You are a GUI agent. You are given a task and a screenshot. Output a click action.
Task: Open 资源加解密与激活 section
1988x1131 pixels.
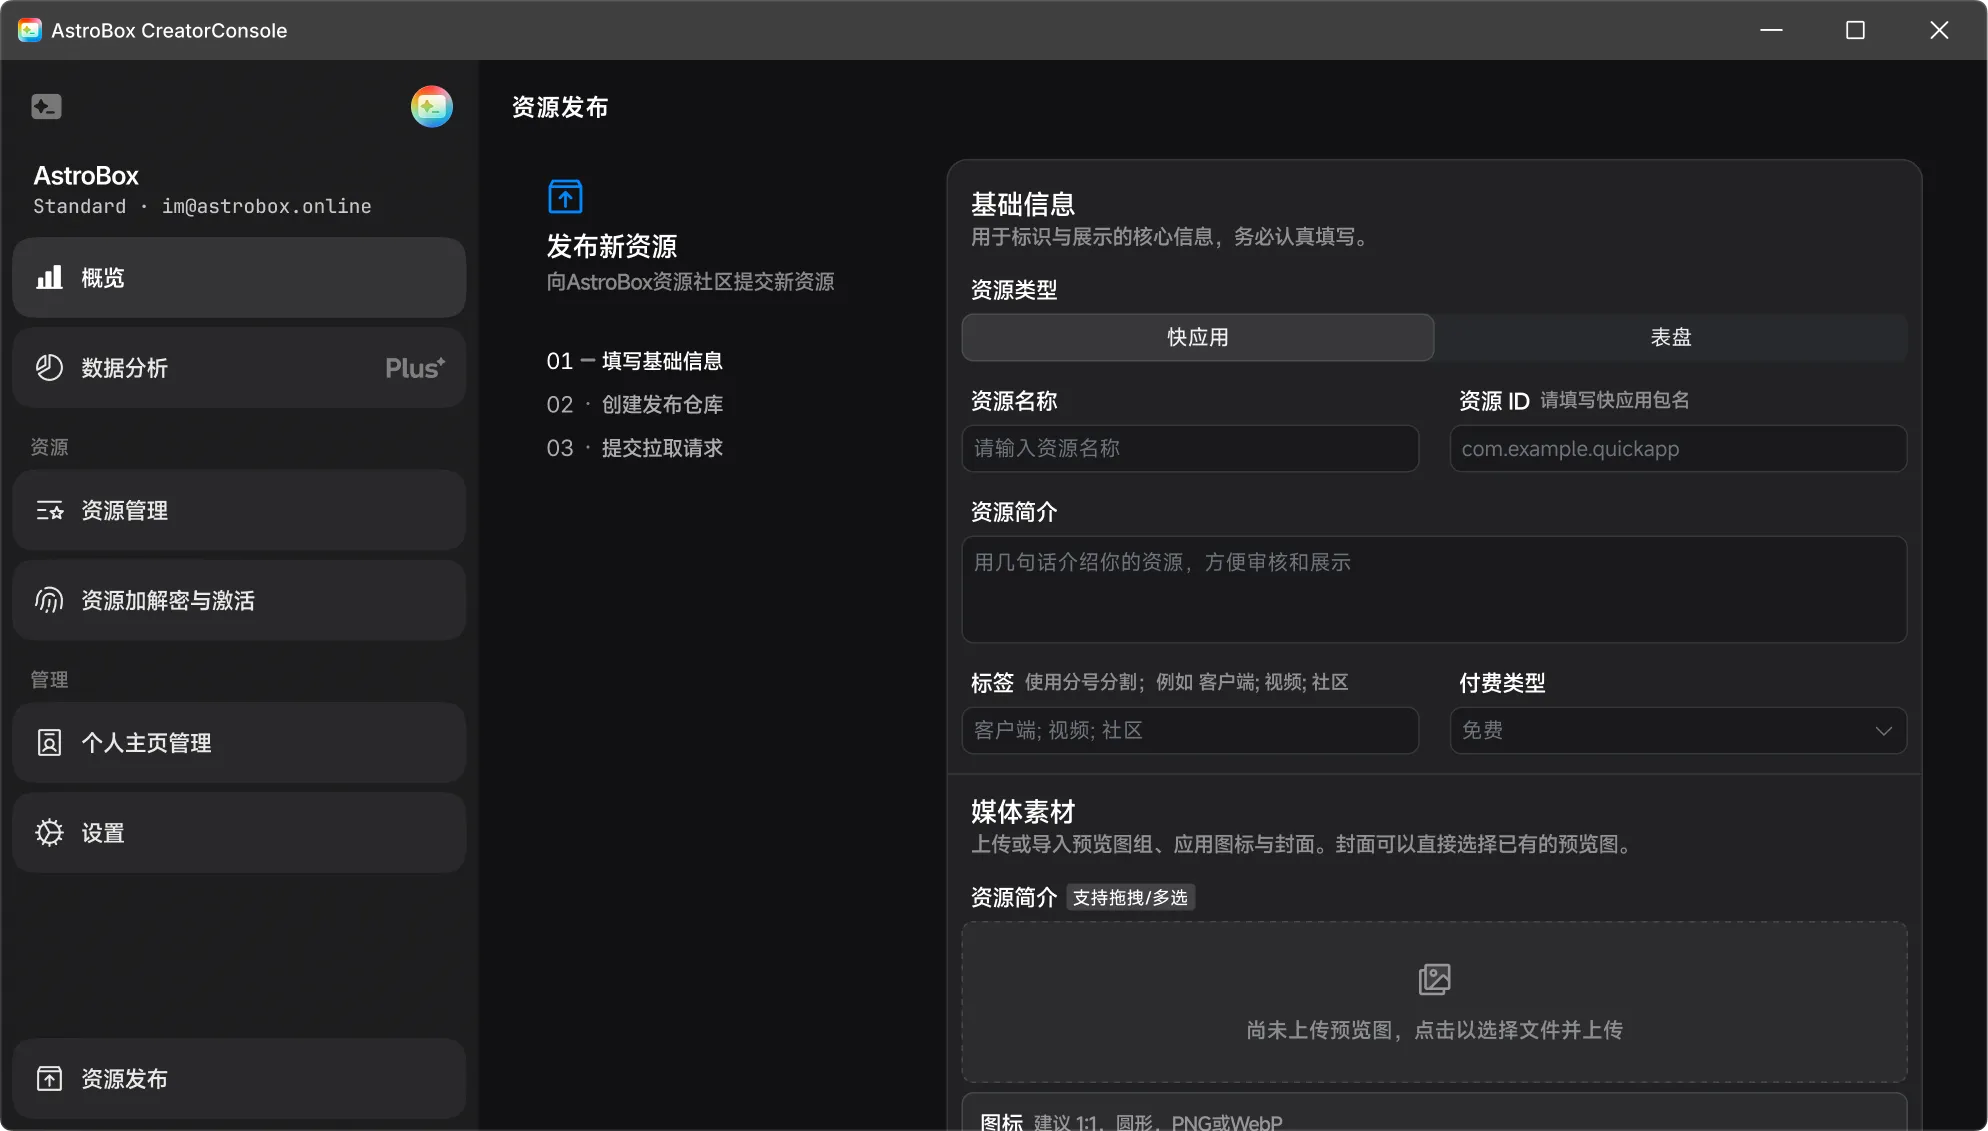(x=238, y=600)
